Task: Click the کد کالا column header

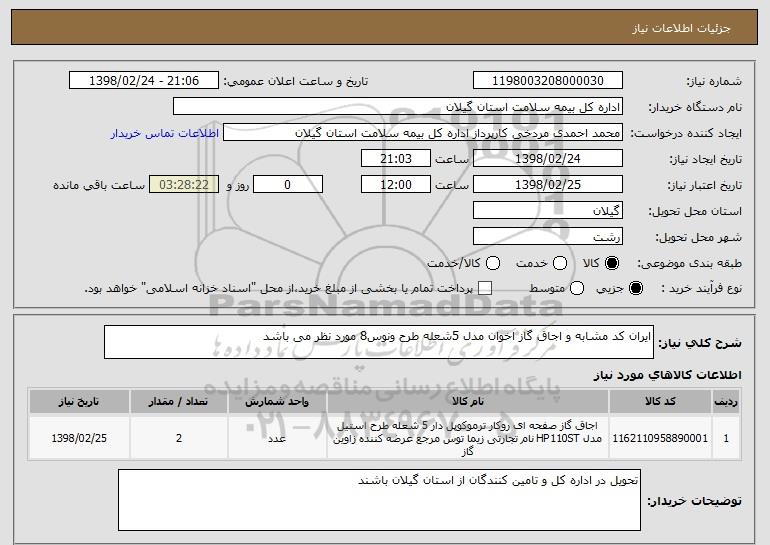Action: point(660,402)
